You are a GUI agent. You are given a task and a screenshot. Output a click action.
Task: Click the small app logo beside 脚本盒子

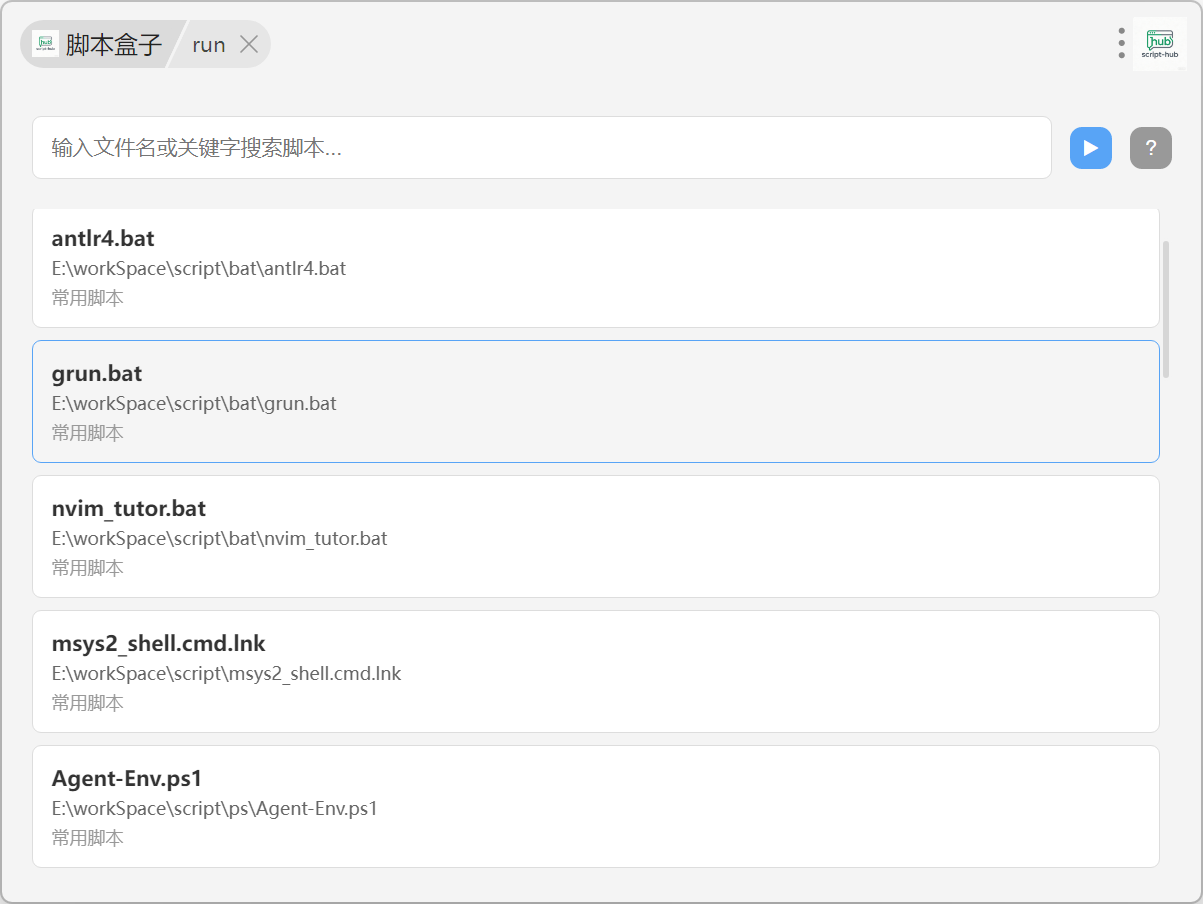point(45,44)
